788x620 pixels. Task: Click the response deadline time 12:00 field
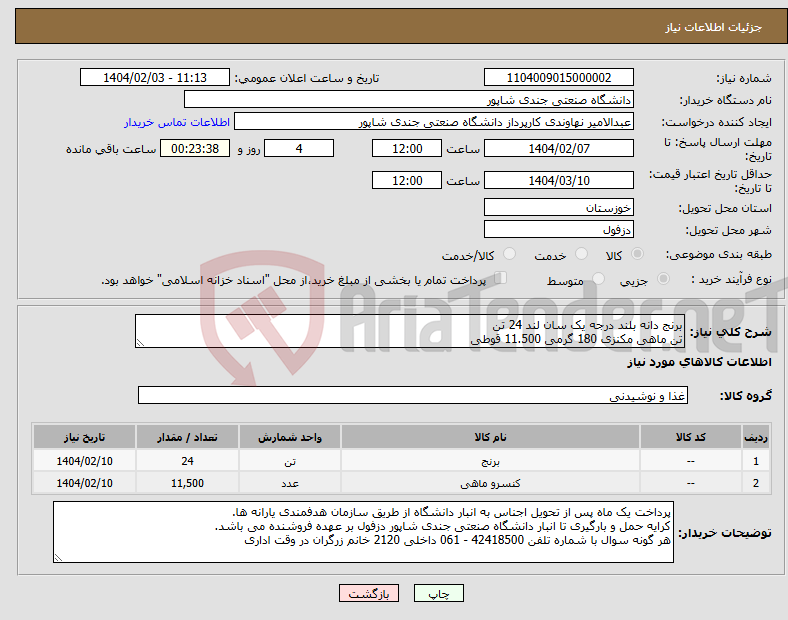click(407, 148)
